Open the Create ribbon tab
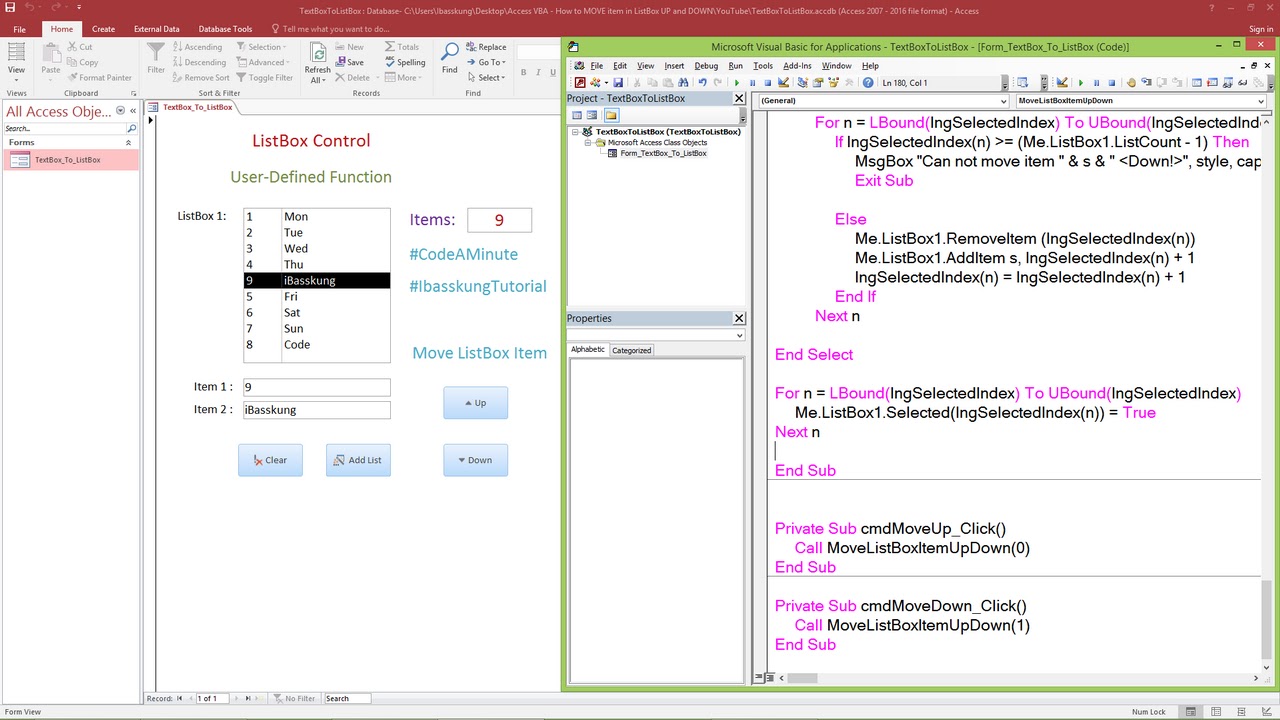 point(103,29)
